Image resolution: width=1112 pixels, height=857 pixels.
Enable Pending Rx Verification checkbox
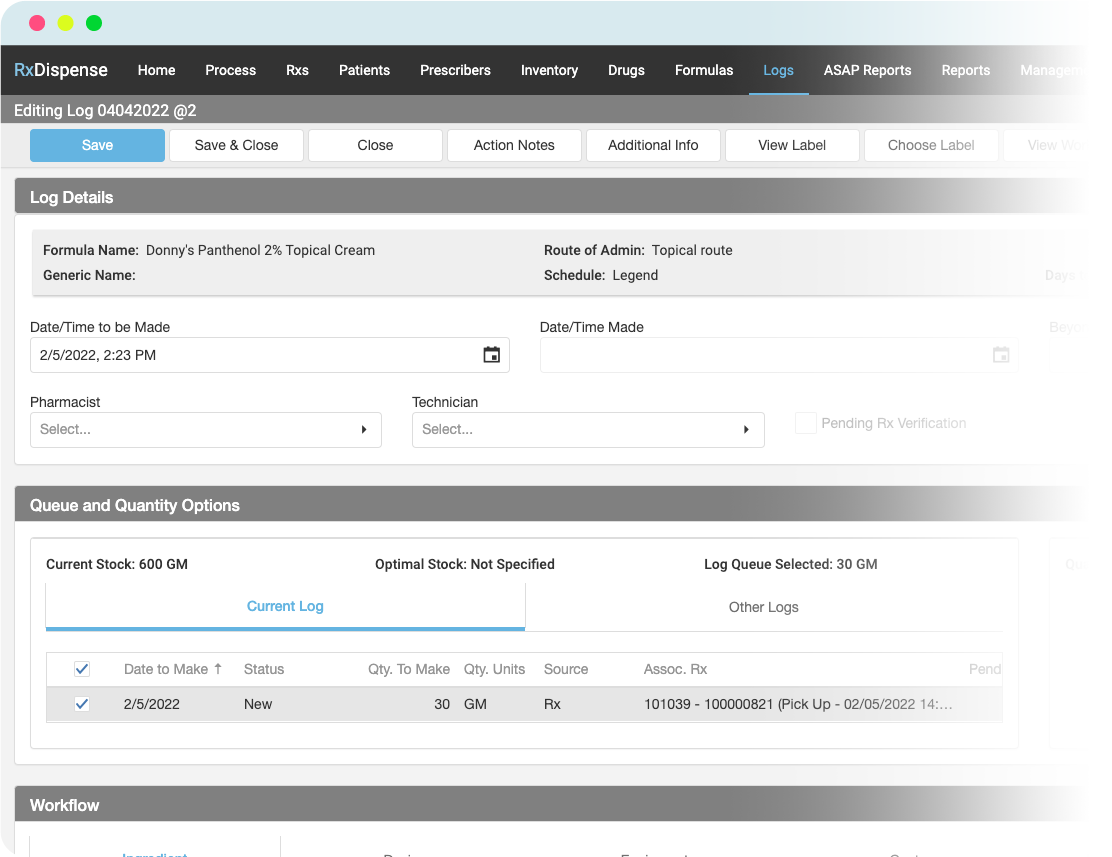(x=806, y=423)
